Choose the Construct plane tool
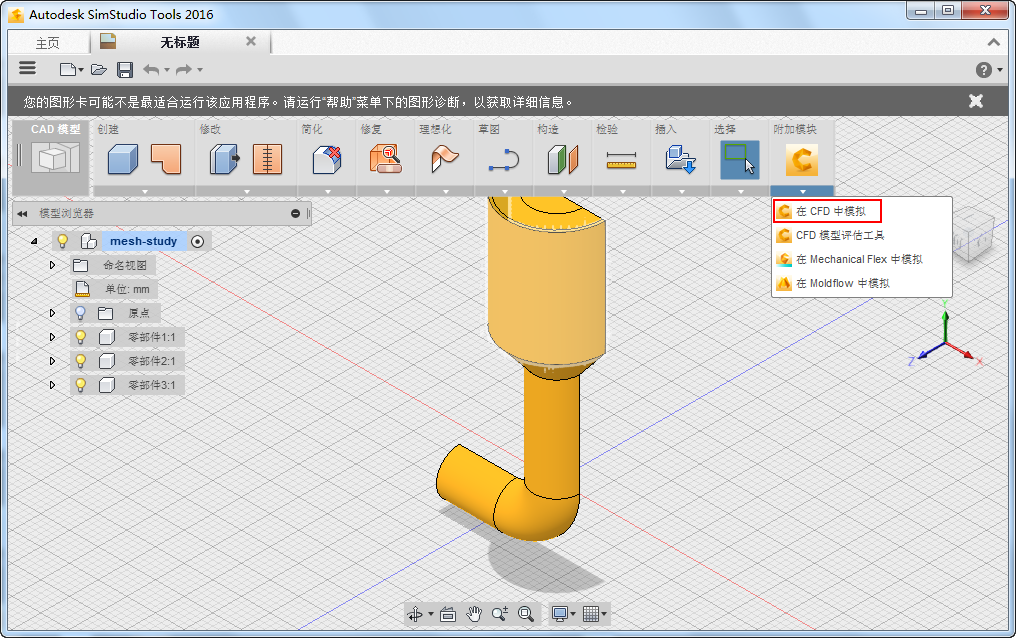The image size is (1016, 638). (x=562, y=159)
